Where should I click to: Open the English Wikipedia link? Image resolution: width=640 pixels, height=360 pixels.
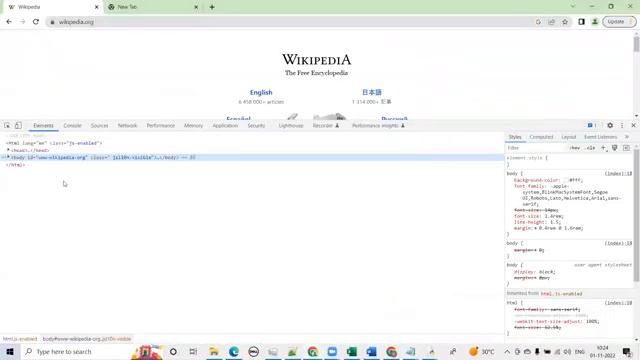[261, 93]
